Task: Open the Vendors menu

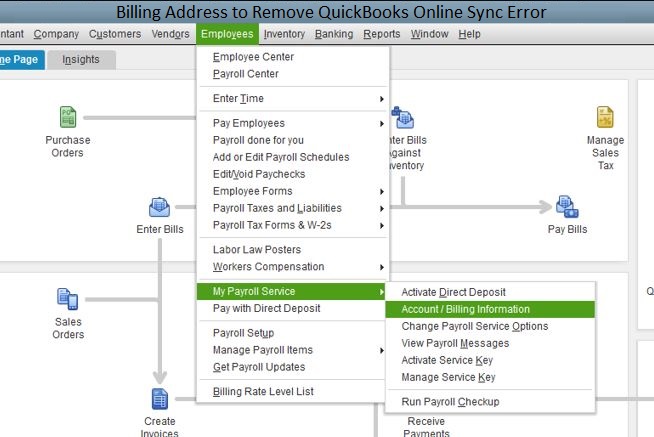Action: point(170,34)
